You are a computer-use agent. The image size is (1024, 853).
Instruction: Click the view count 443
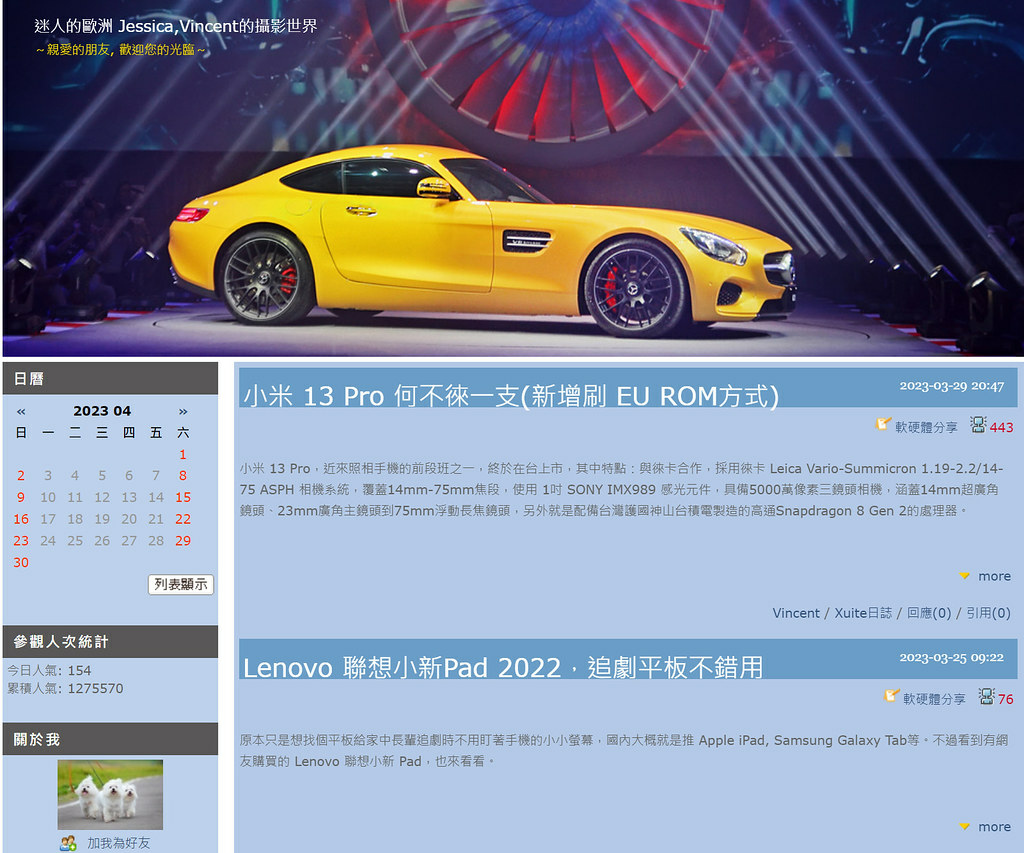[1001, 427]
